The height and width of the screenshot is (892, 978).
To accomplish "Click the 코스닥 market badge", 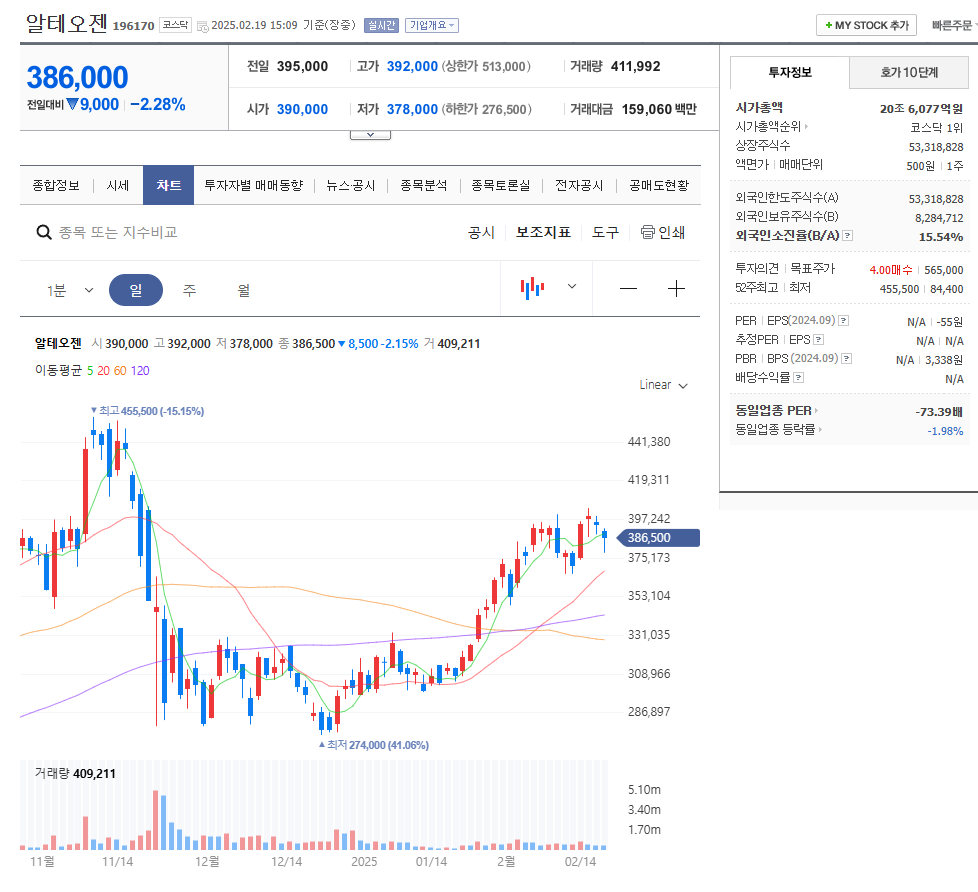I will [175, 25].
